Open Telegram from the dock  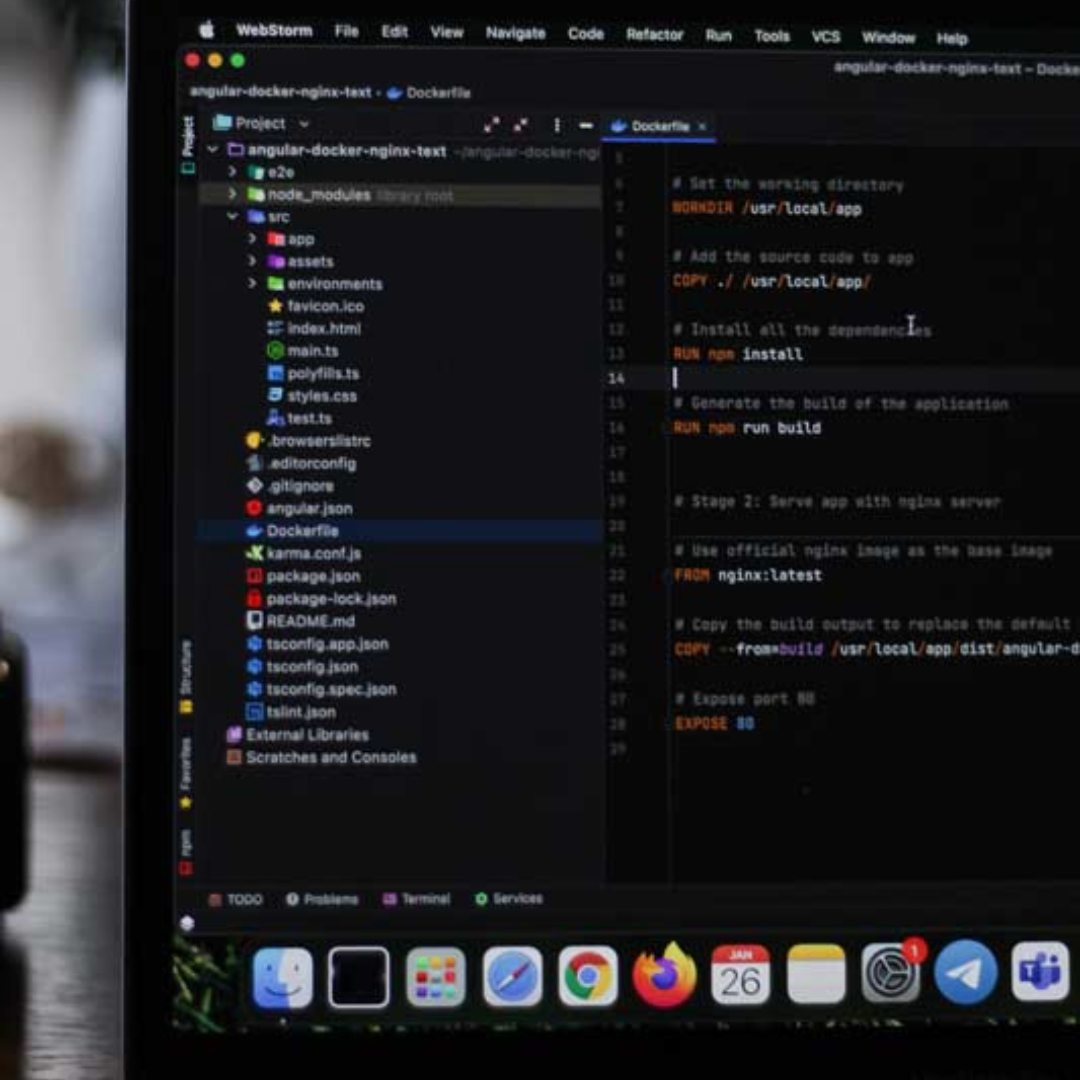tap(965, 972)
